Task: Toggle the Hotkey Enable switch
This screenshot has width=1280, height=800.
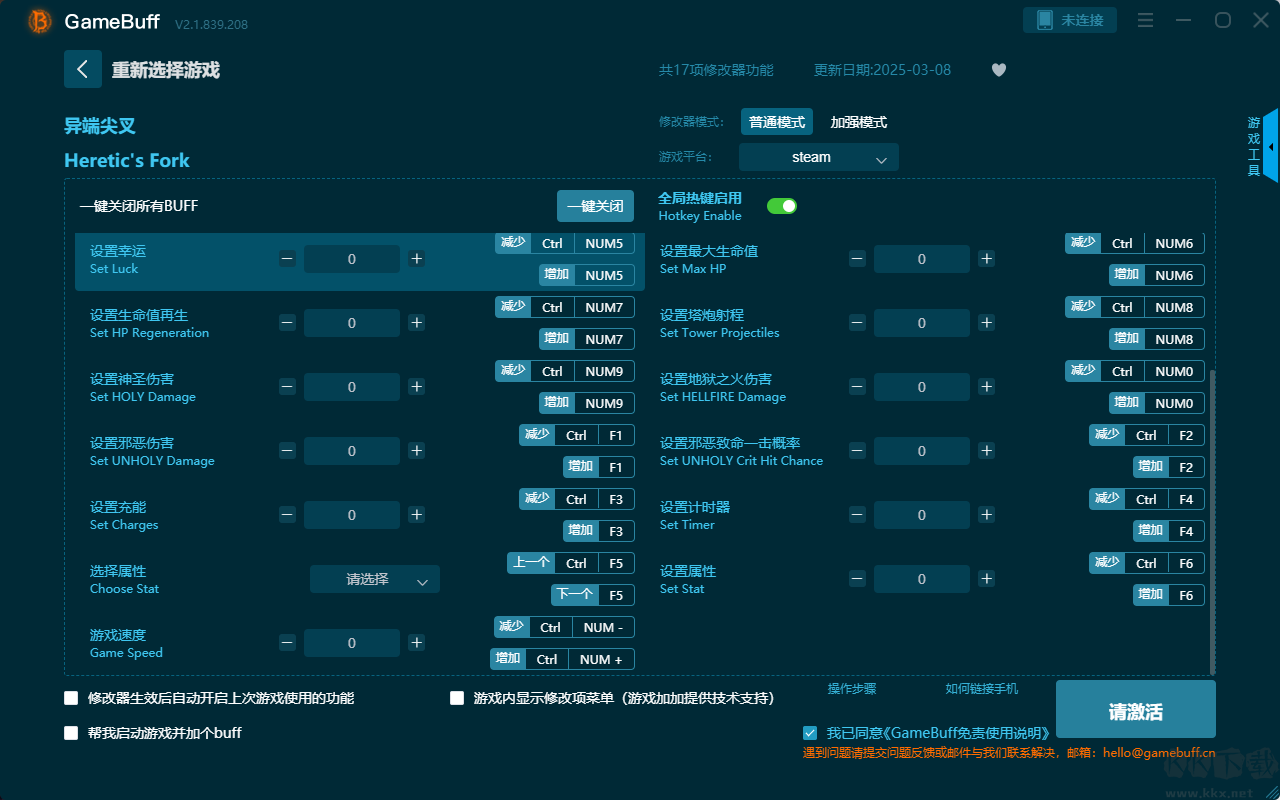Action: coord(782,206)
